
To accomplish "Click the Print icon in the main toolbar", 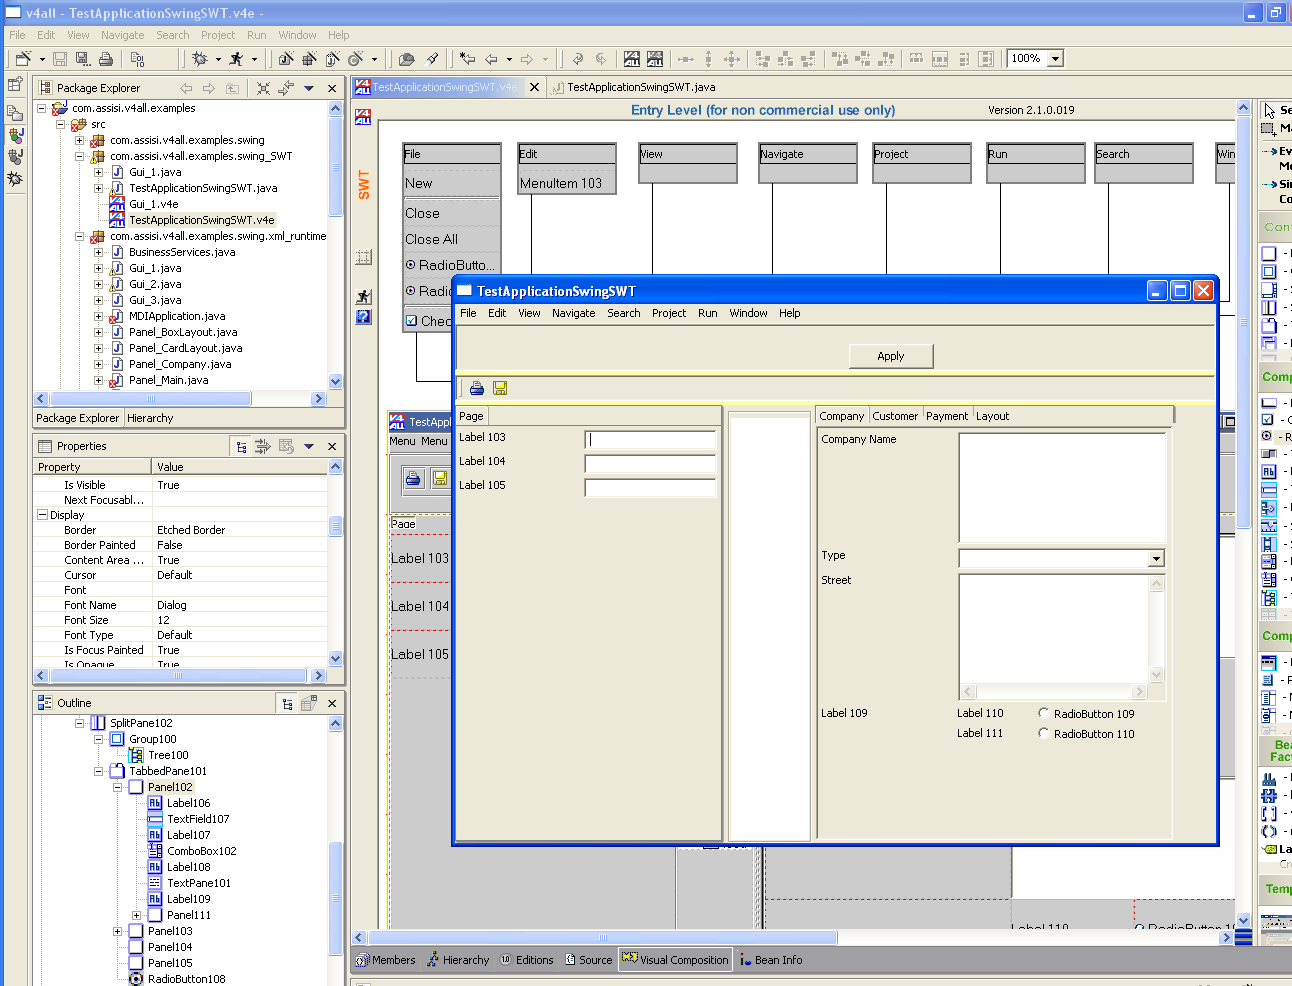I will [106, 59].
